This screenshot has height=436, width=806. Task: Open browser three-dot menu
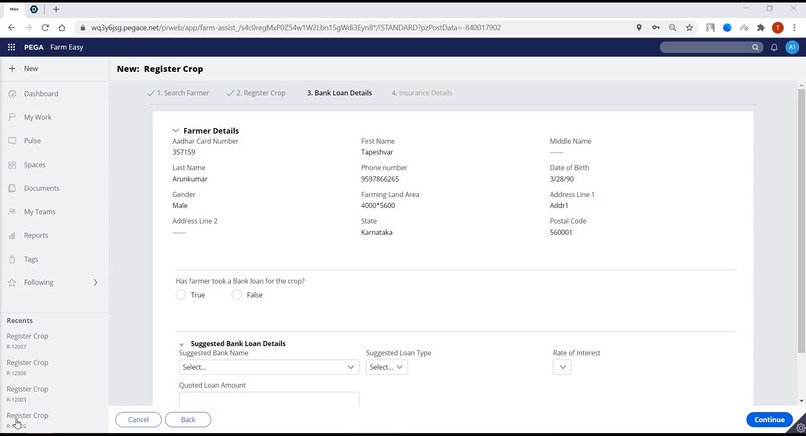[795, 28]
